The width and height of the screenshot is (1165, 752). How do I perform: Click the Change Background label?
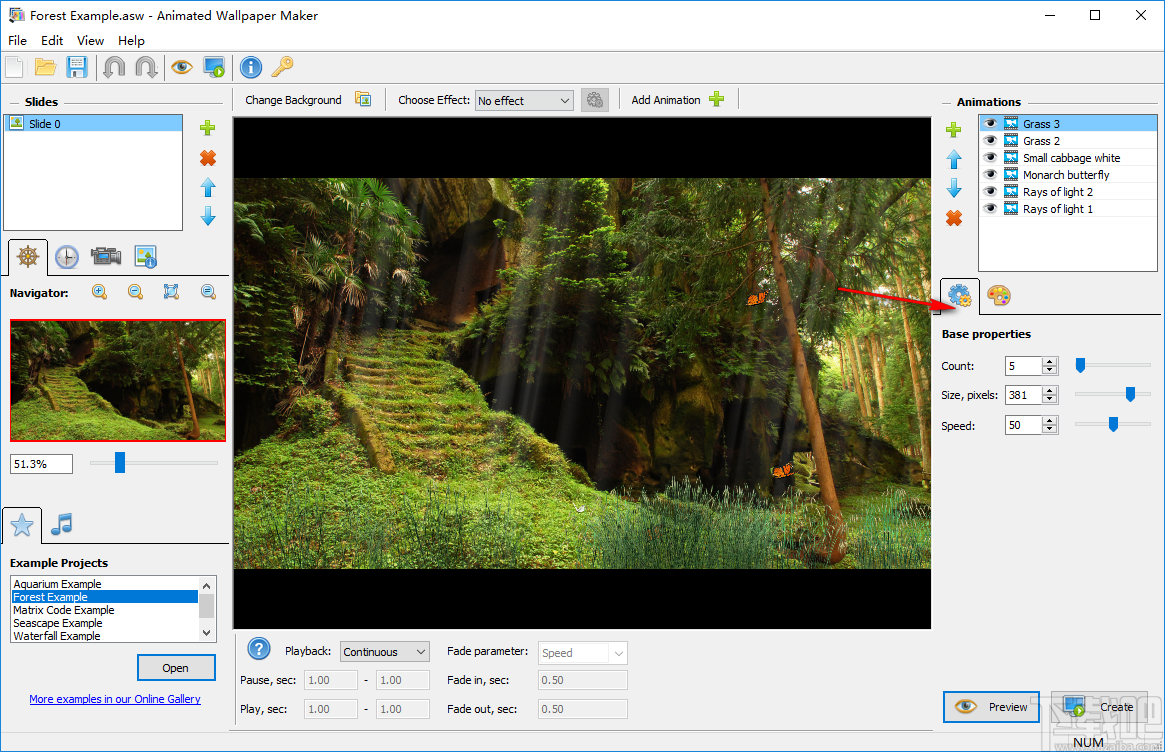(x=293, y=100)
